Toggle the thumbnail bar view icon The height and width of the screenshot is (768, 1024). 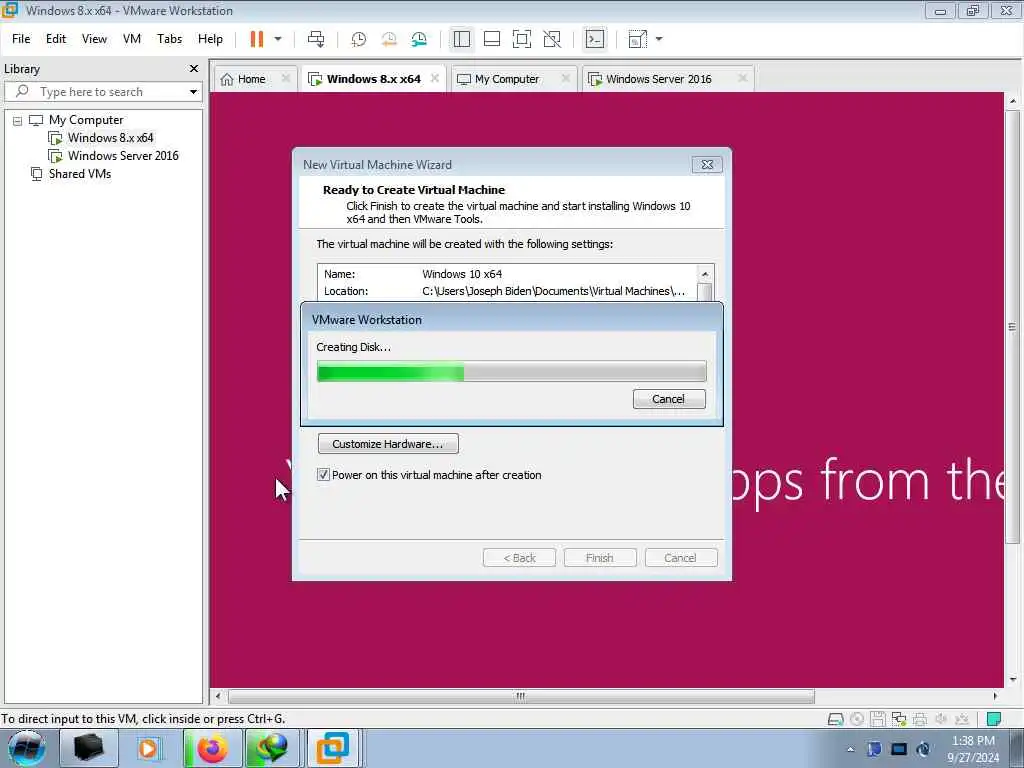point(492,39)
